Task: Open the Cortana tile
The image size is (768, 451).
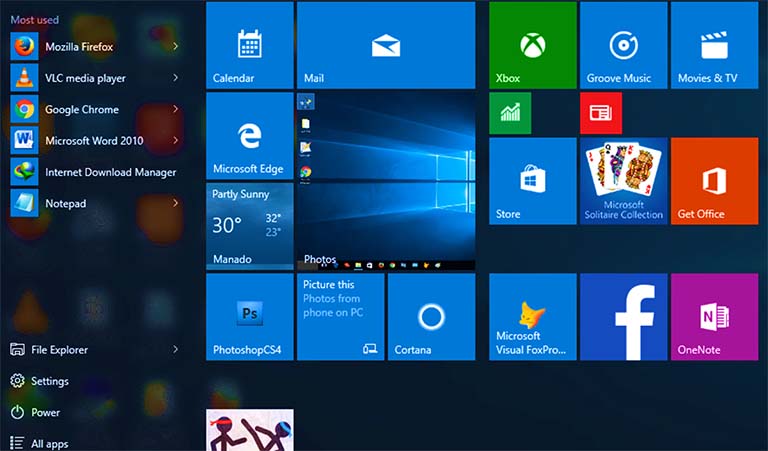Action: (432, 317)
